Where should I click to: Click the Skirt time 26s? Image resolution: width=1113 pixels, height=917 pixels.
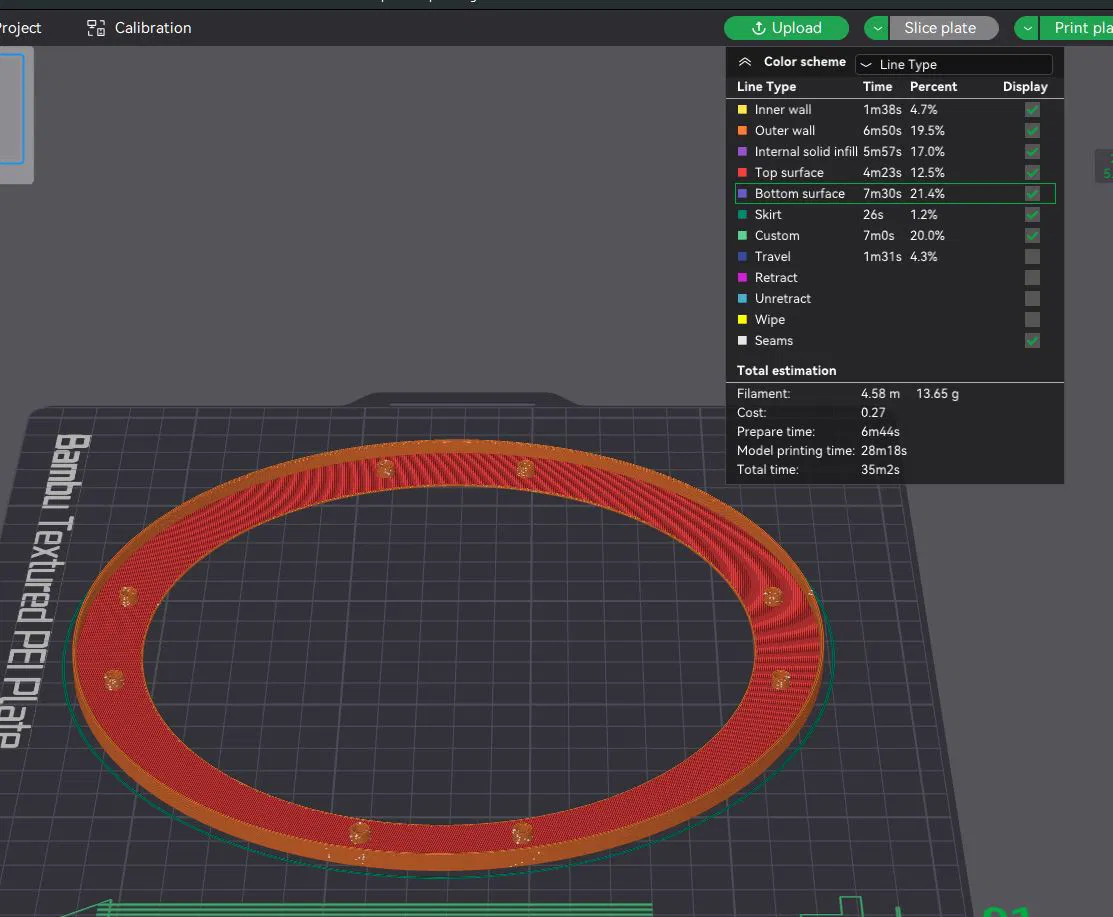(873, 214)
